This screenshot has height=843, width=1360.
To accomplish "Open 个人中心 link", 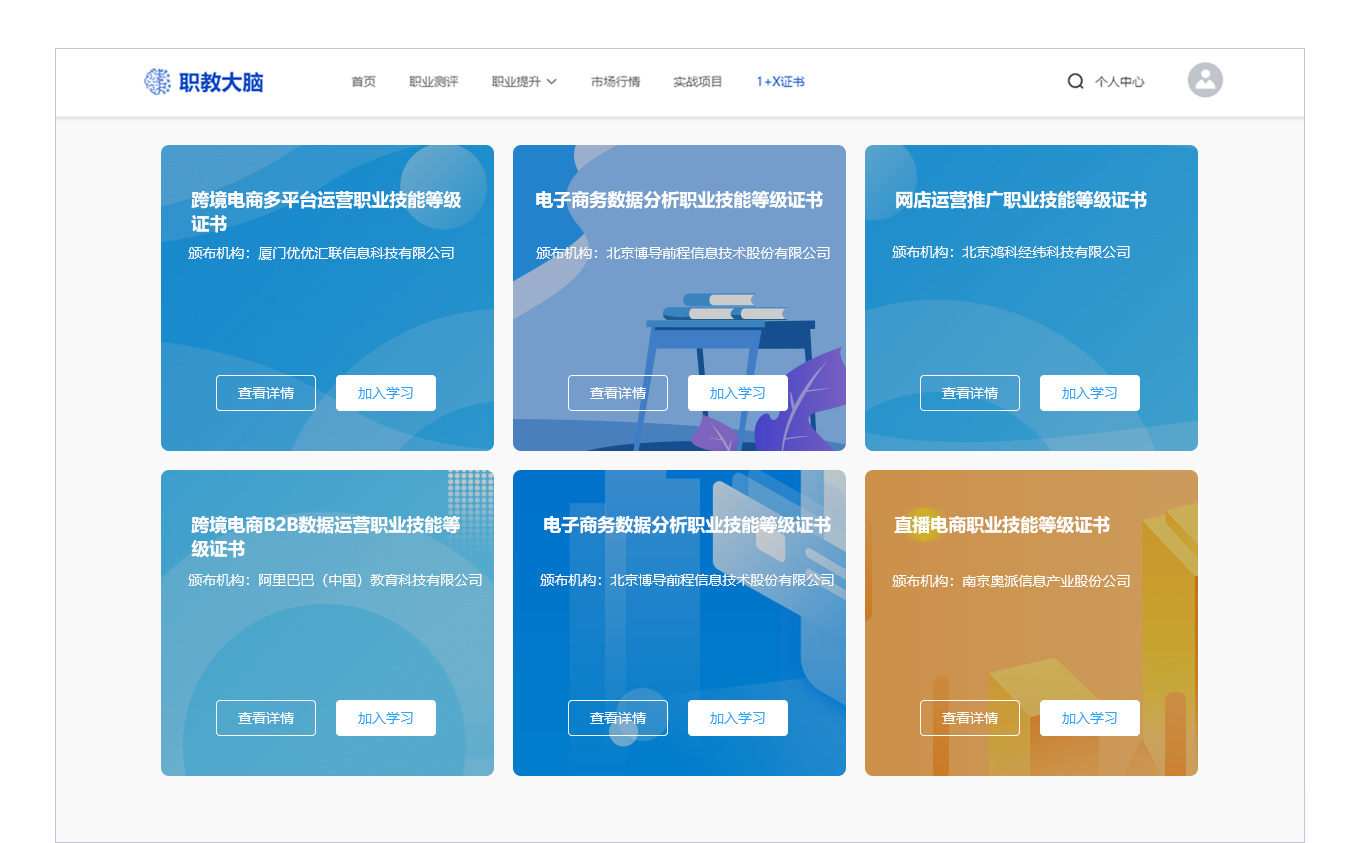I will 1119,82.
